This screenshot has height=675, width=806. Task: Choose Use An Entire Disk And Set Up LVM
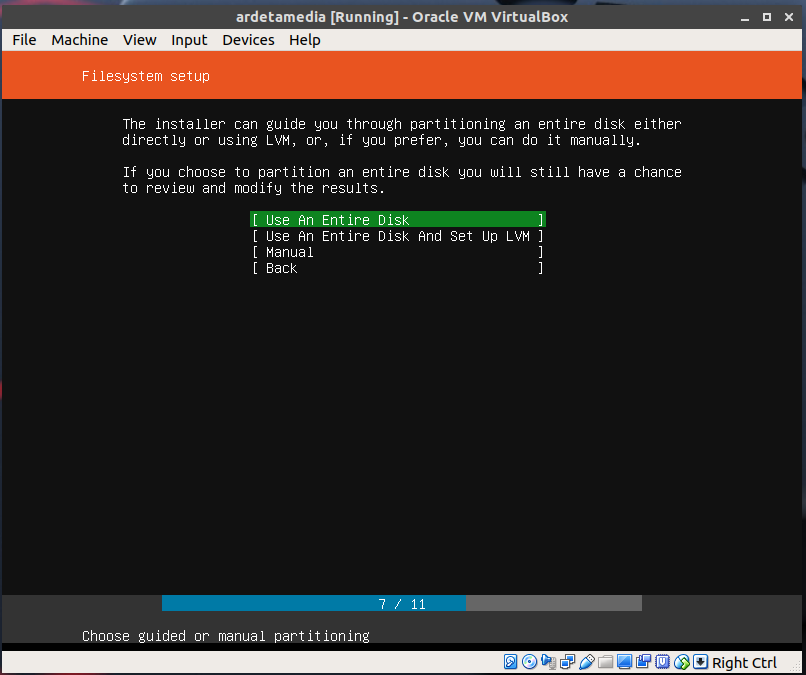(x=397, y=236)
